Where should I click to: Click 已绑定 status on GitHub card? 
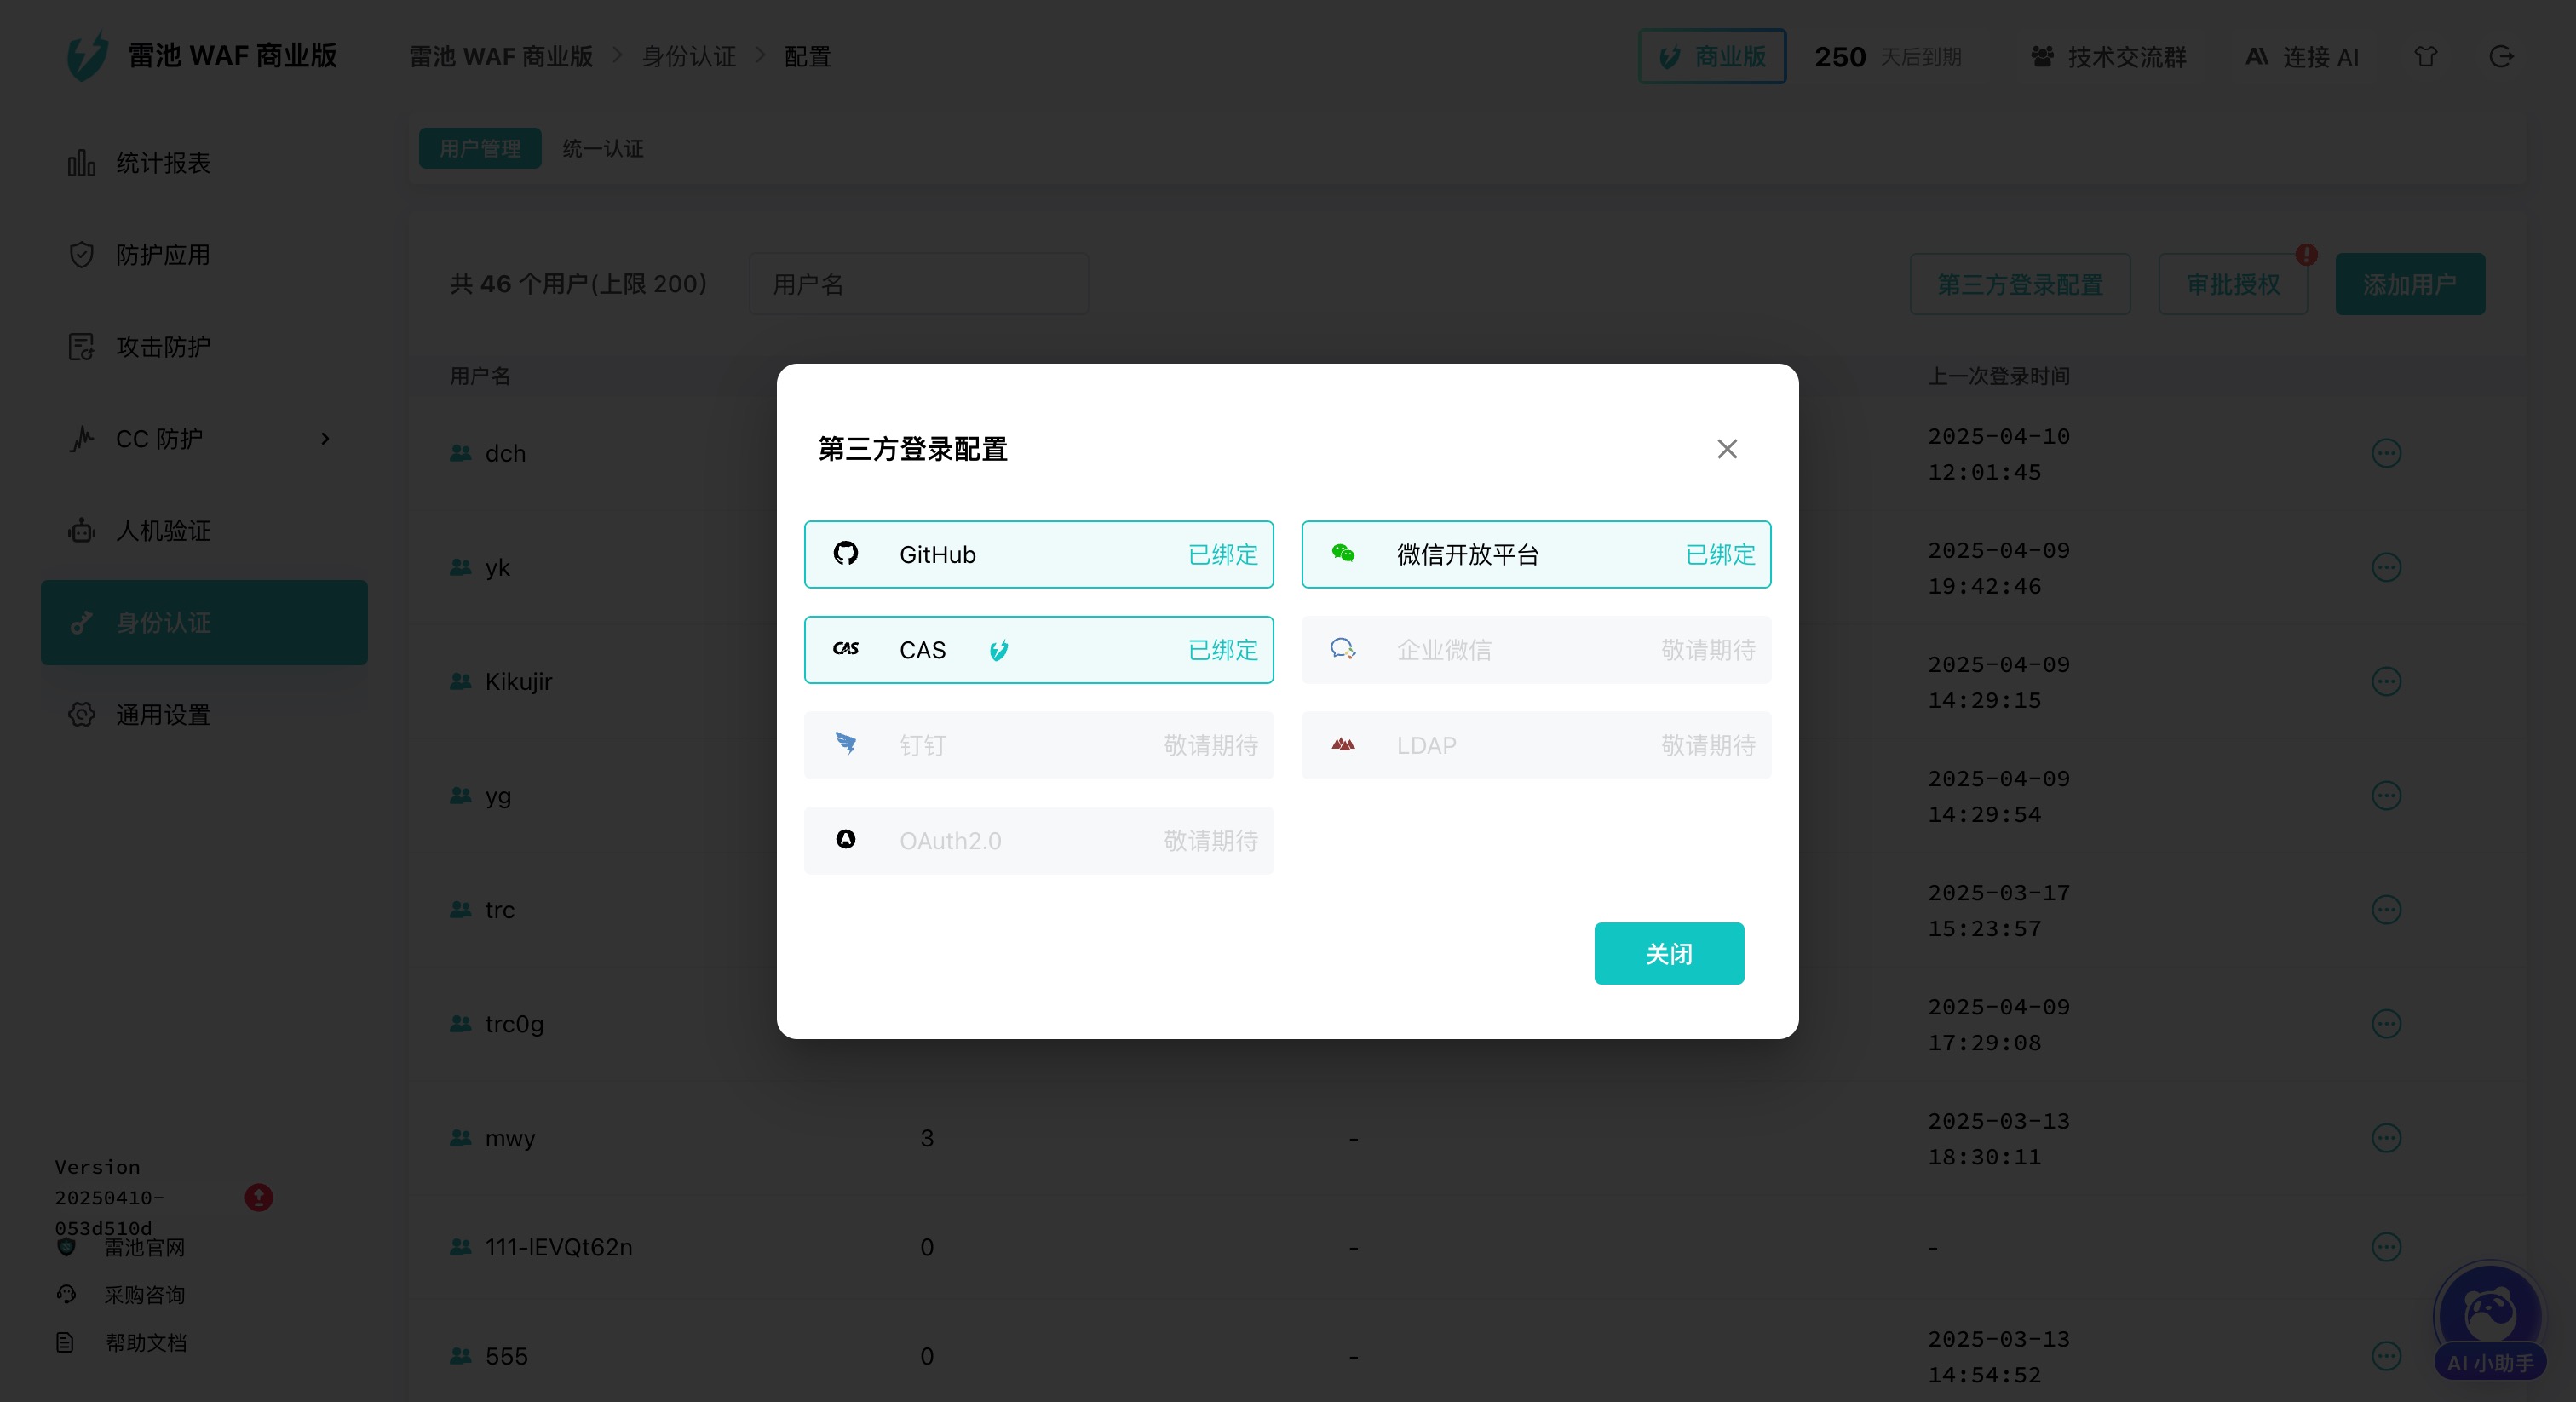(1223, 554)
